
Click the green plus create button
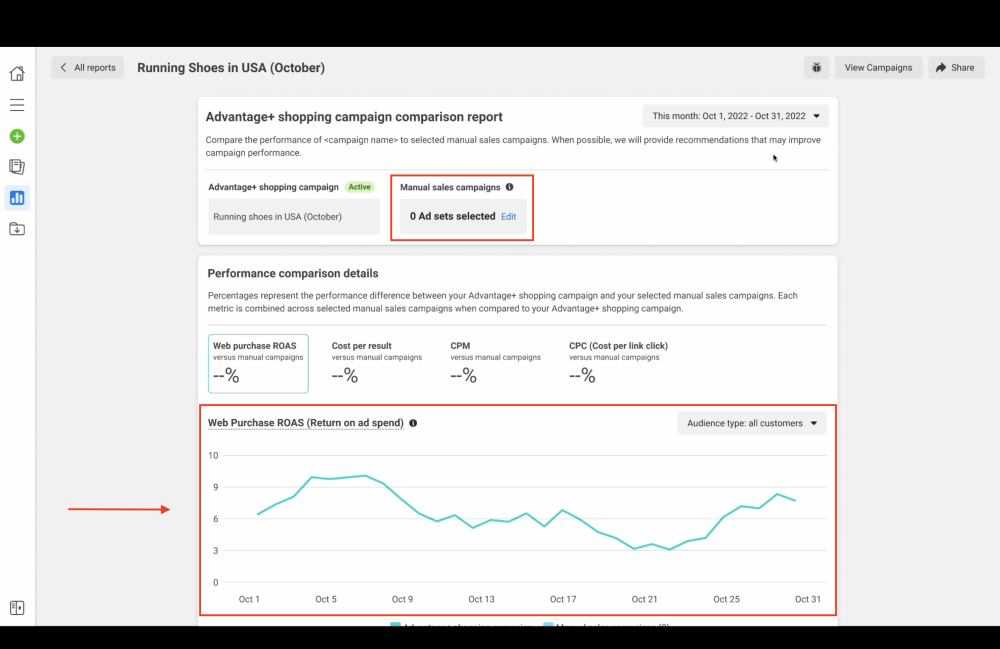point(17,136)
